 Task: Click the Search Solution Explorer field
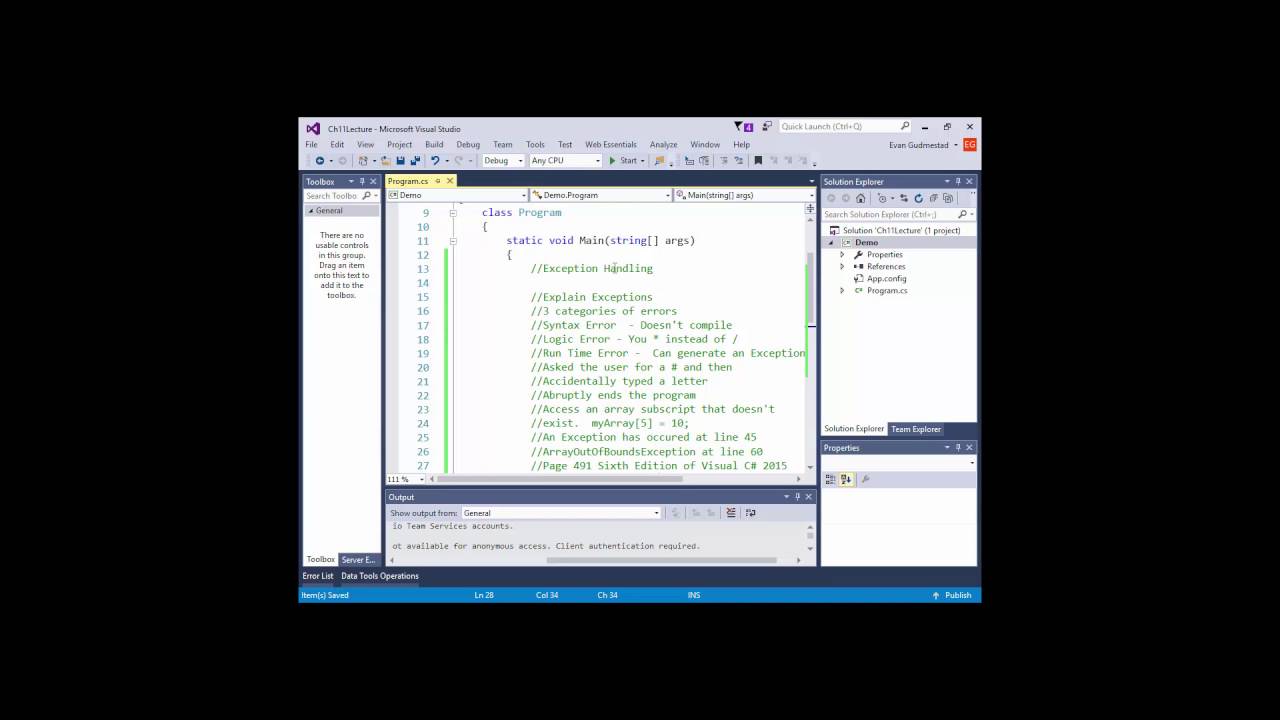point(897,215)
